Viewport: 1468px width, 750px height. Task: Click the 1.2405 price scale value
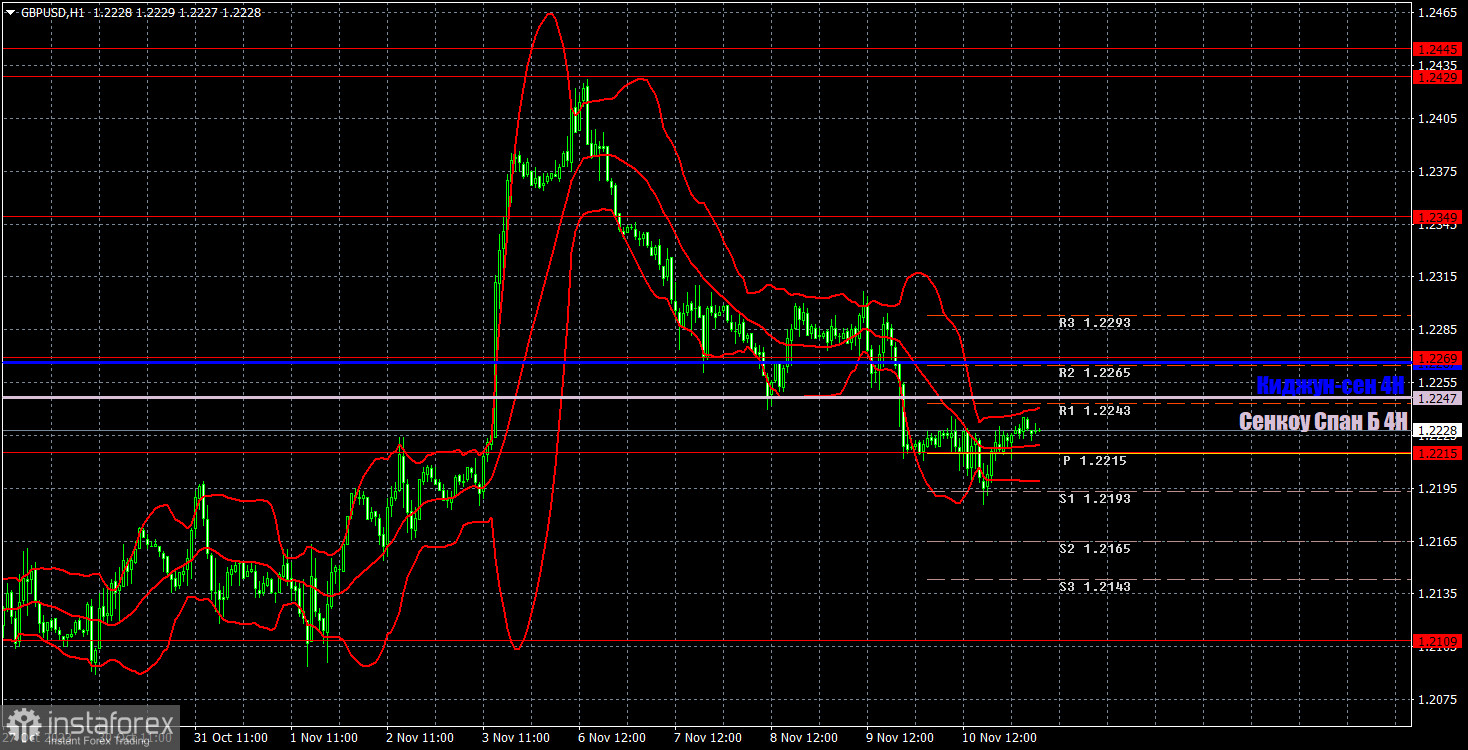point(1438,119)
